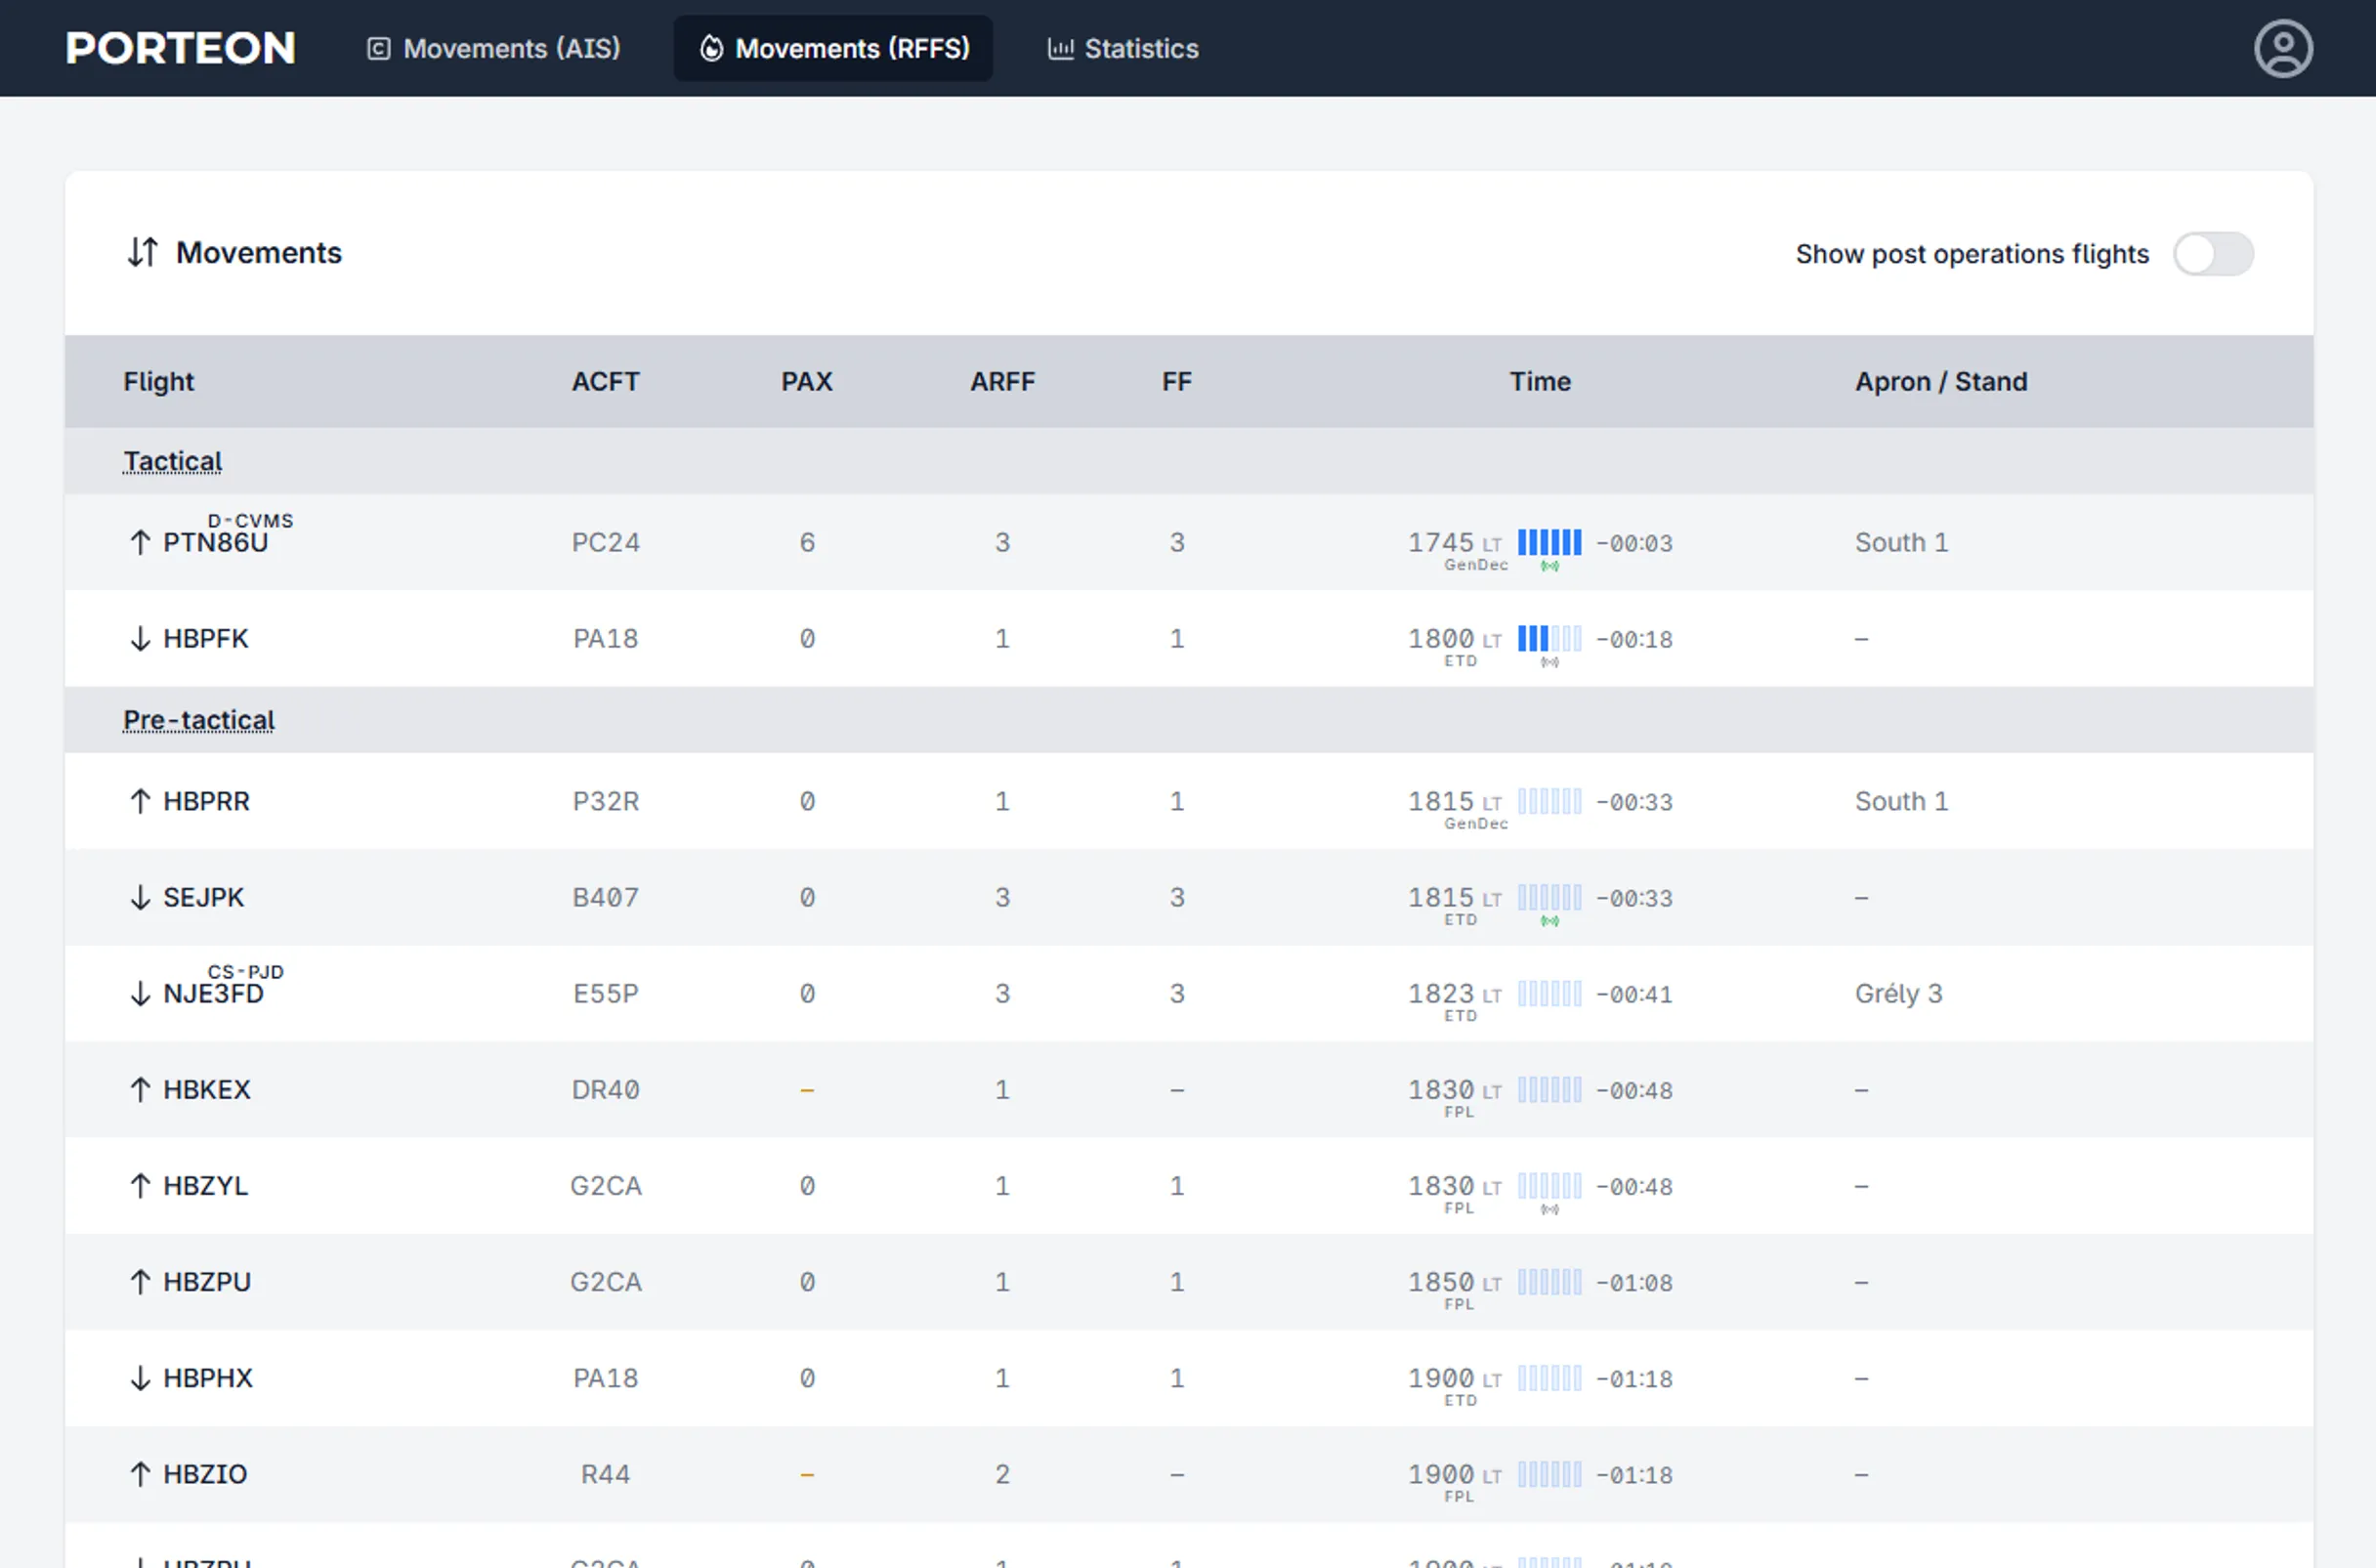2376x1568 pixels.
Task: Click the readiness progress bar for PTN86U
Action: 1549,543
